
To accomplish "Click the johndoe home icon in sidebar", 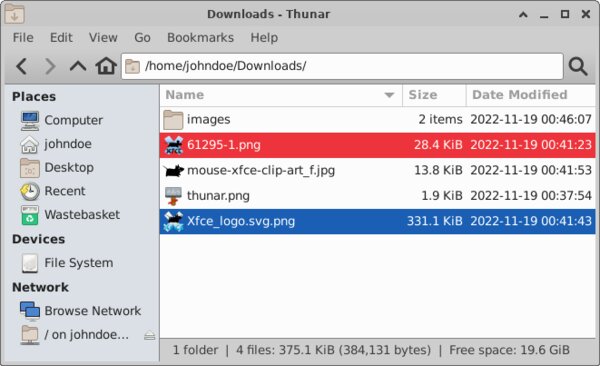I will [x=29, y=144].
